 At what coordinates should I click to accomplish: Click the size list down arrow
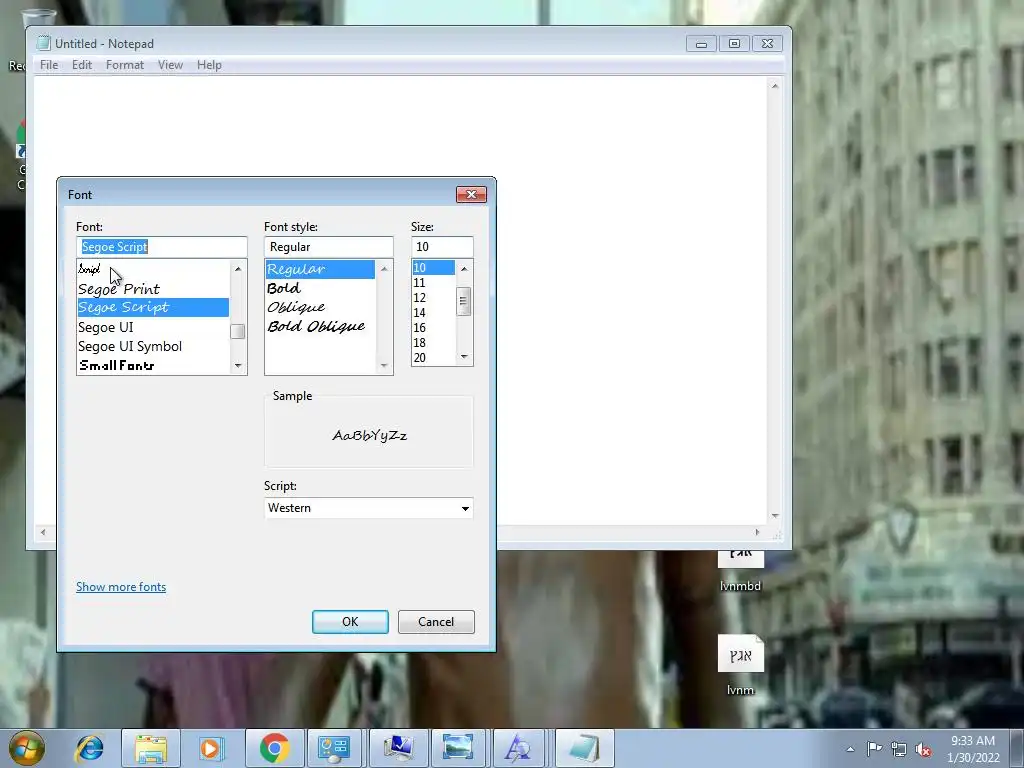click(x=464, y=357)
